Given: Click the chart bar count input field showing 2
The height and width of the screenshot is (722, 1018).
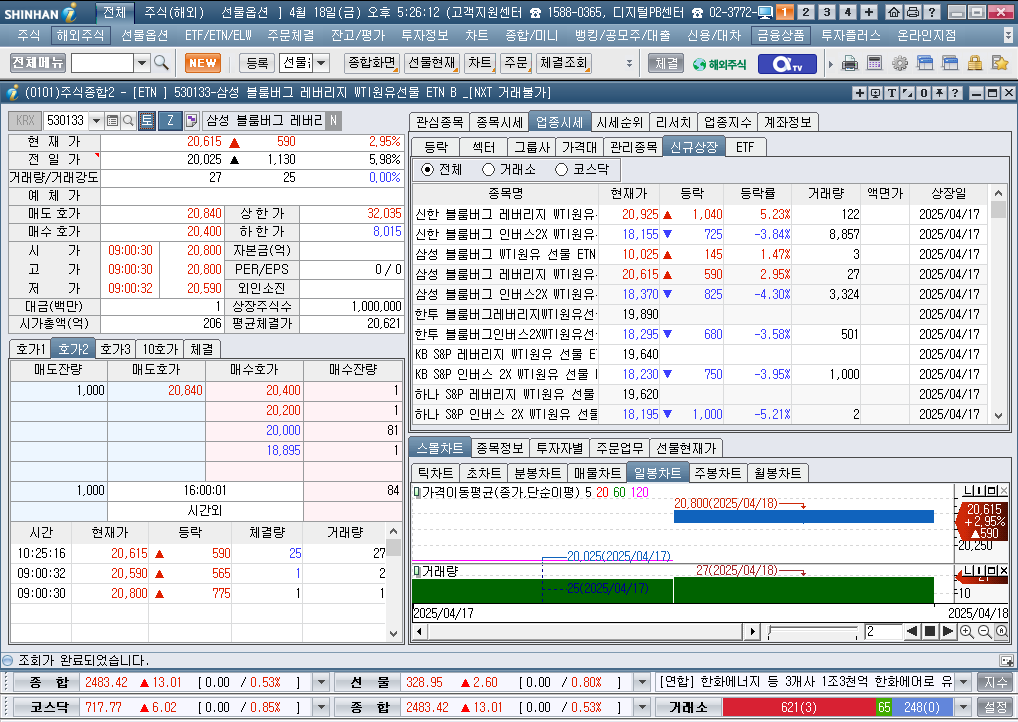Looking at the screenshot, I should (883, 631).
